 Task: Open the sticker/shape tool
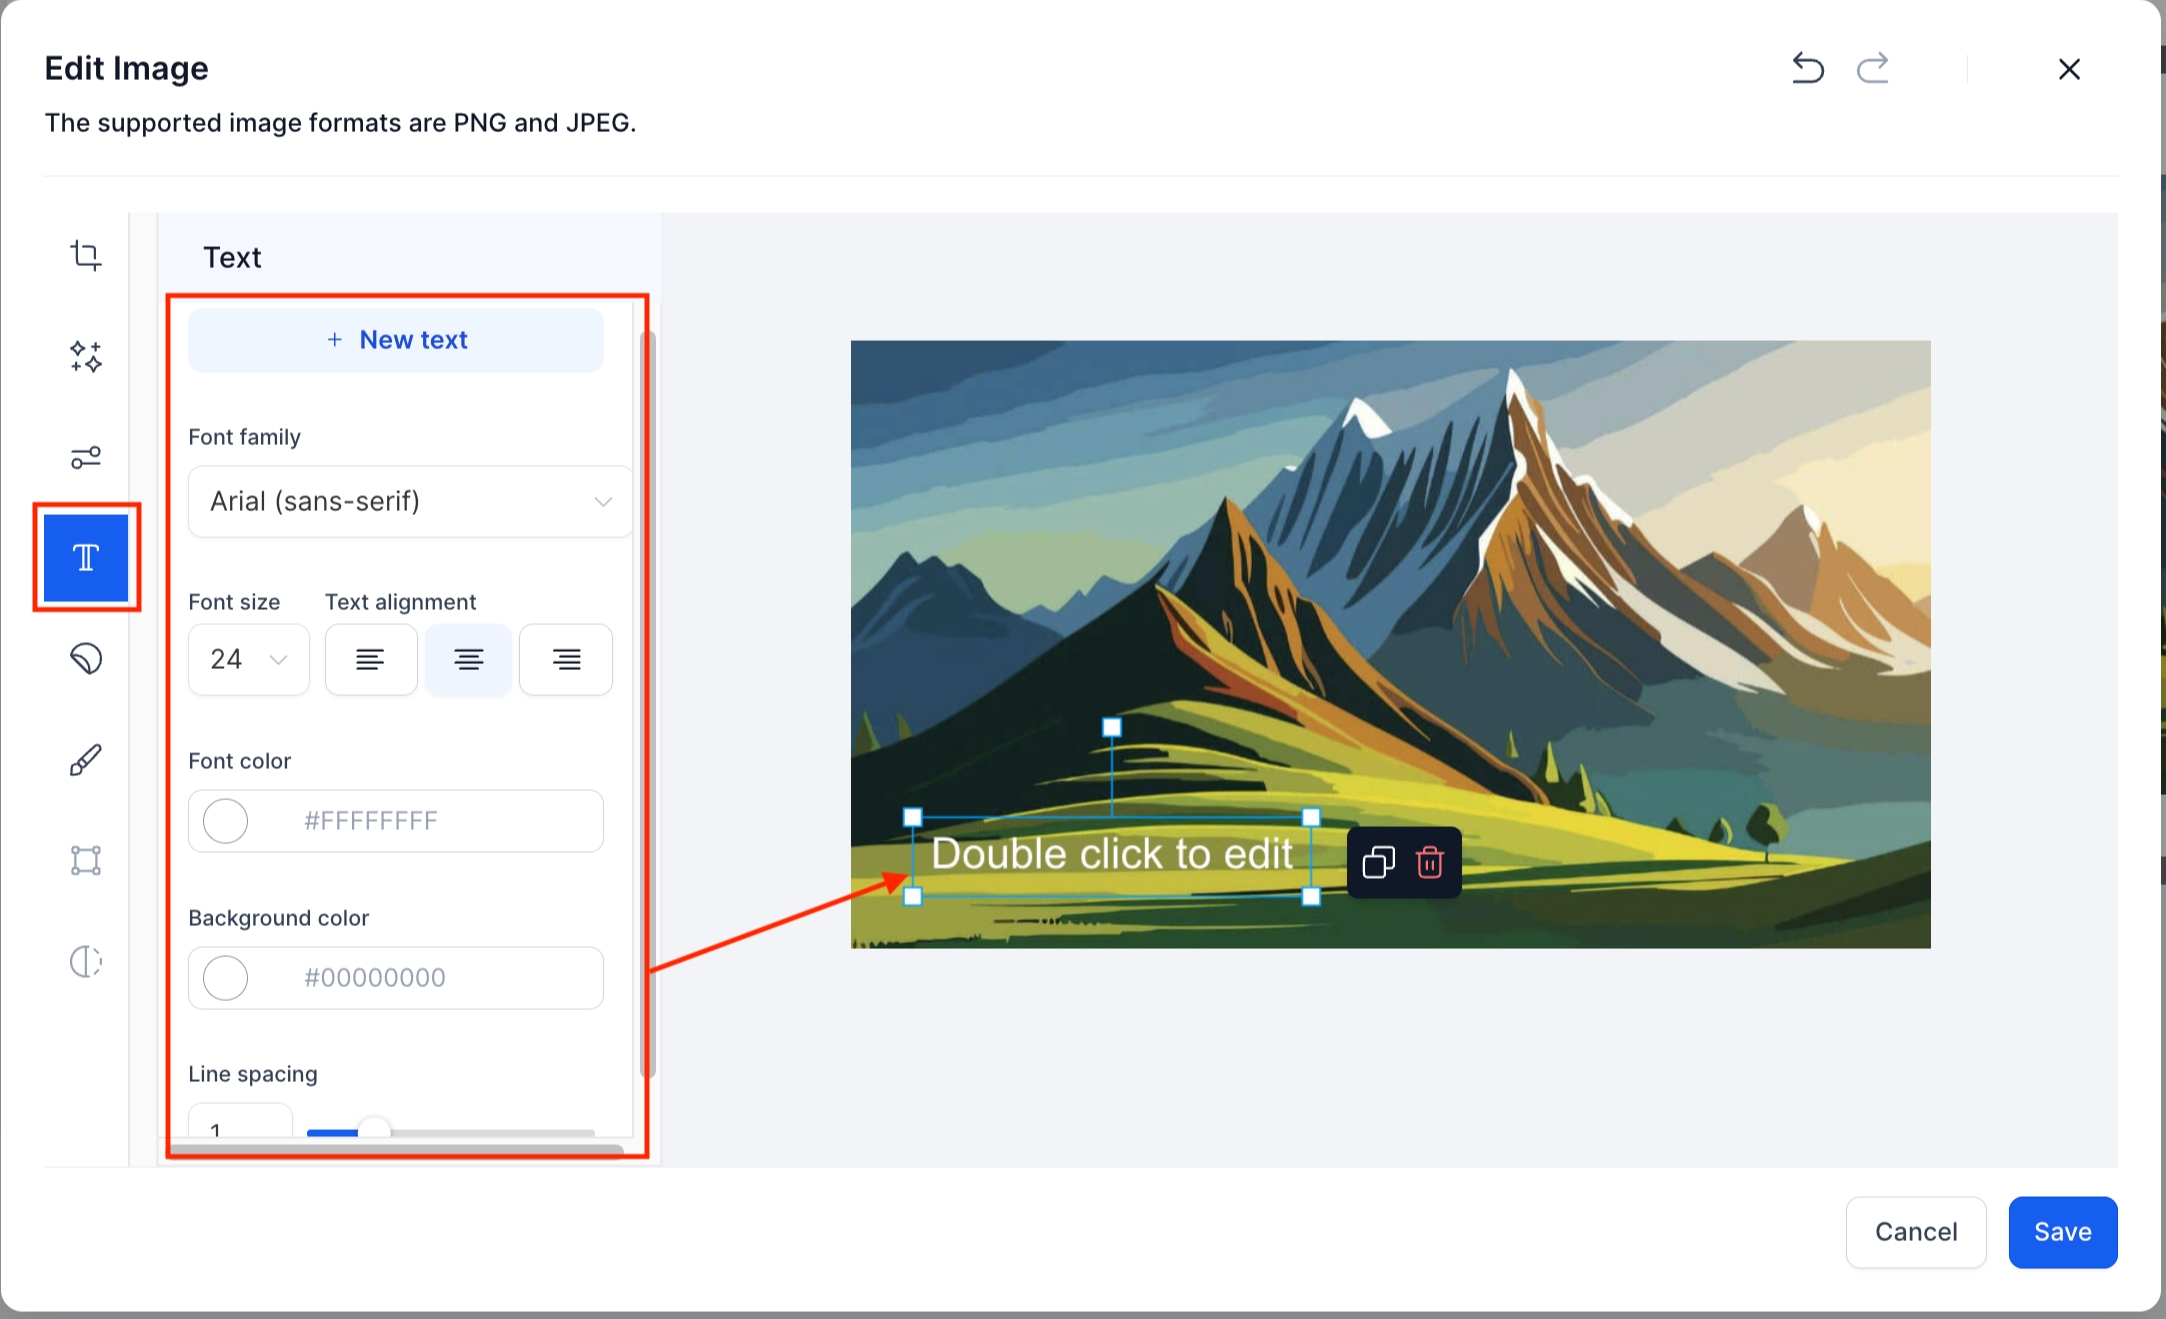(86, 659)
